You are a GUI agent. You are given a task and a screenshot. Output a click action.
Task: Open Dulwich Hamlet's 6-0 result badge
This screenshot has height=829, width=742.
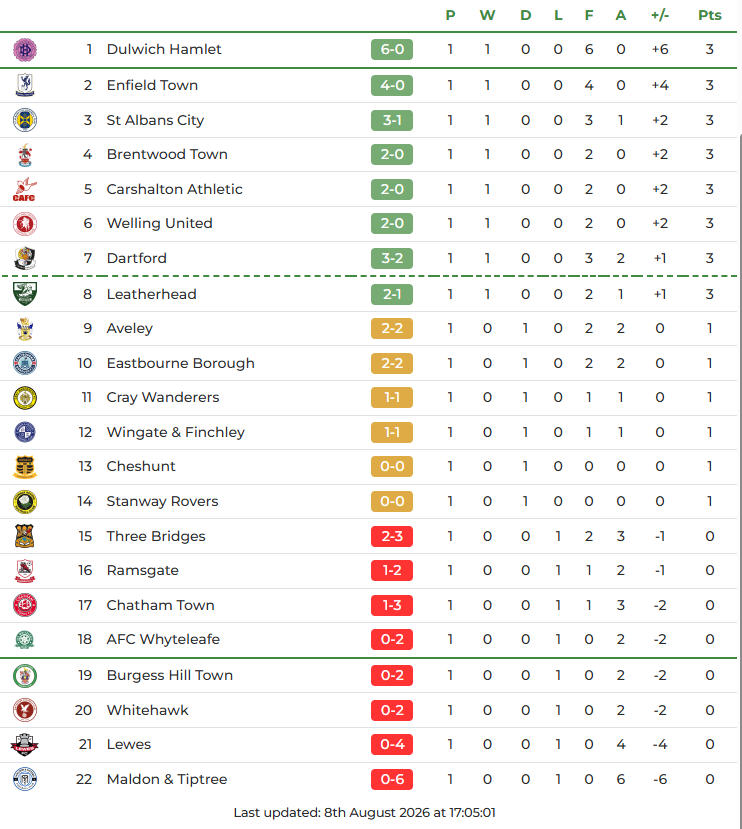[x=392, y=50]
